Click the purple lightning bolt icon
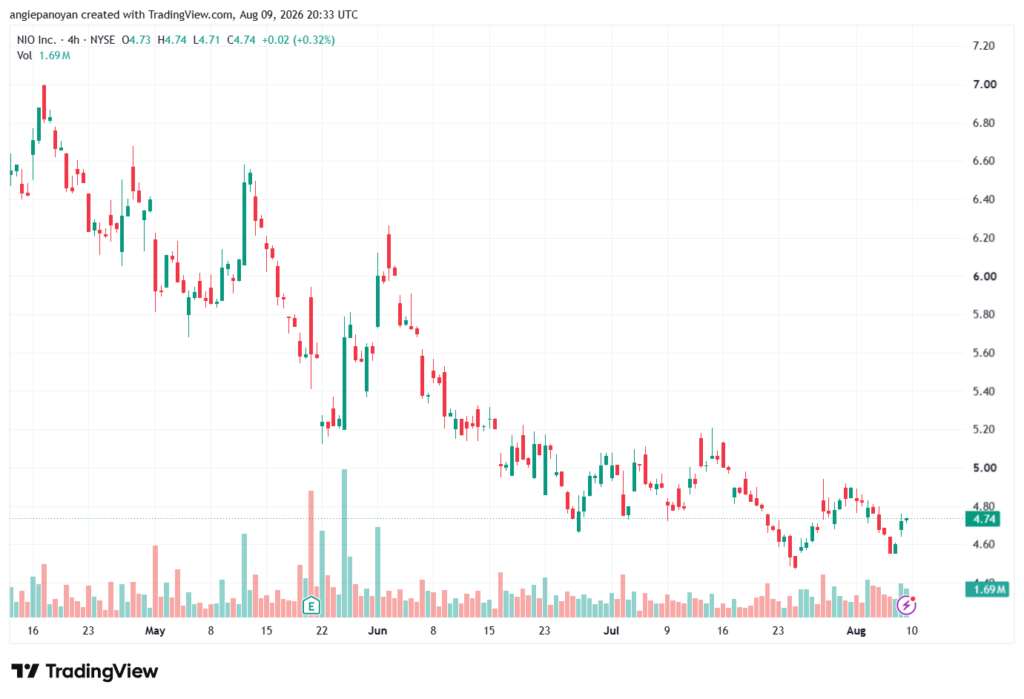This screenshot has width=1024, height=699. click(906, 605)
